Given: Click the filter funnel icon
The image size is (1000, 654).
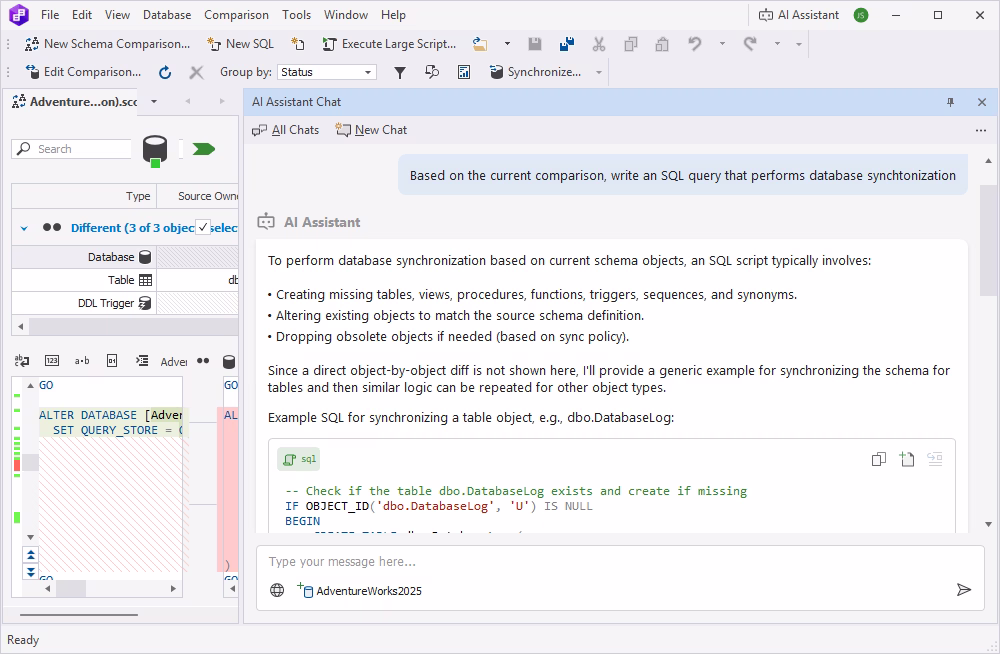Looking at the screenshot, I should pyautogui.click(x=400, y=73).
